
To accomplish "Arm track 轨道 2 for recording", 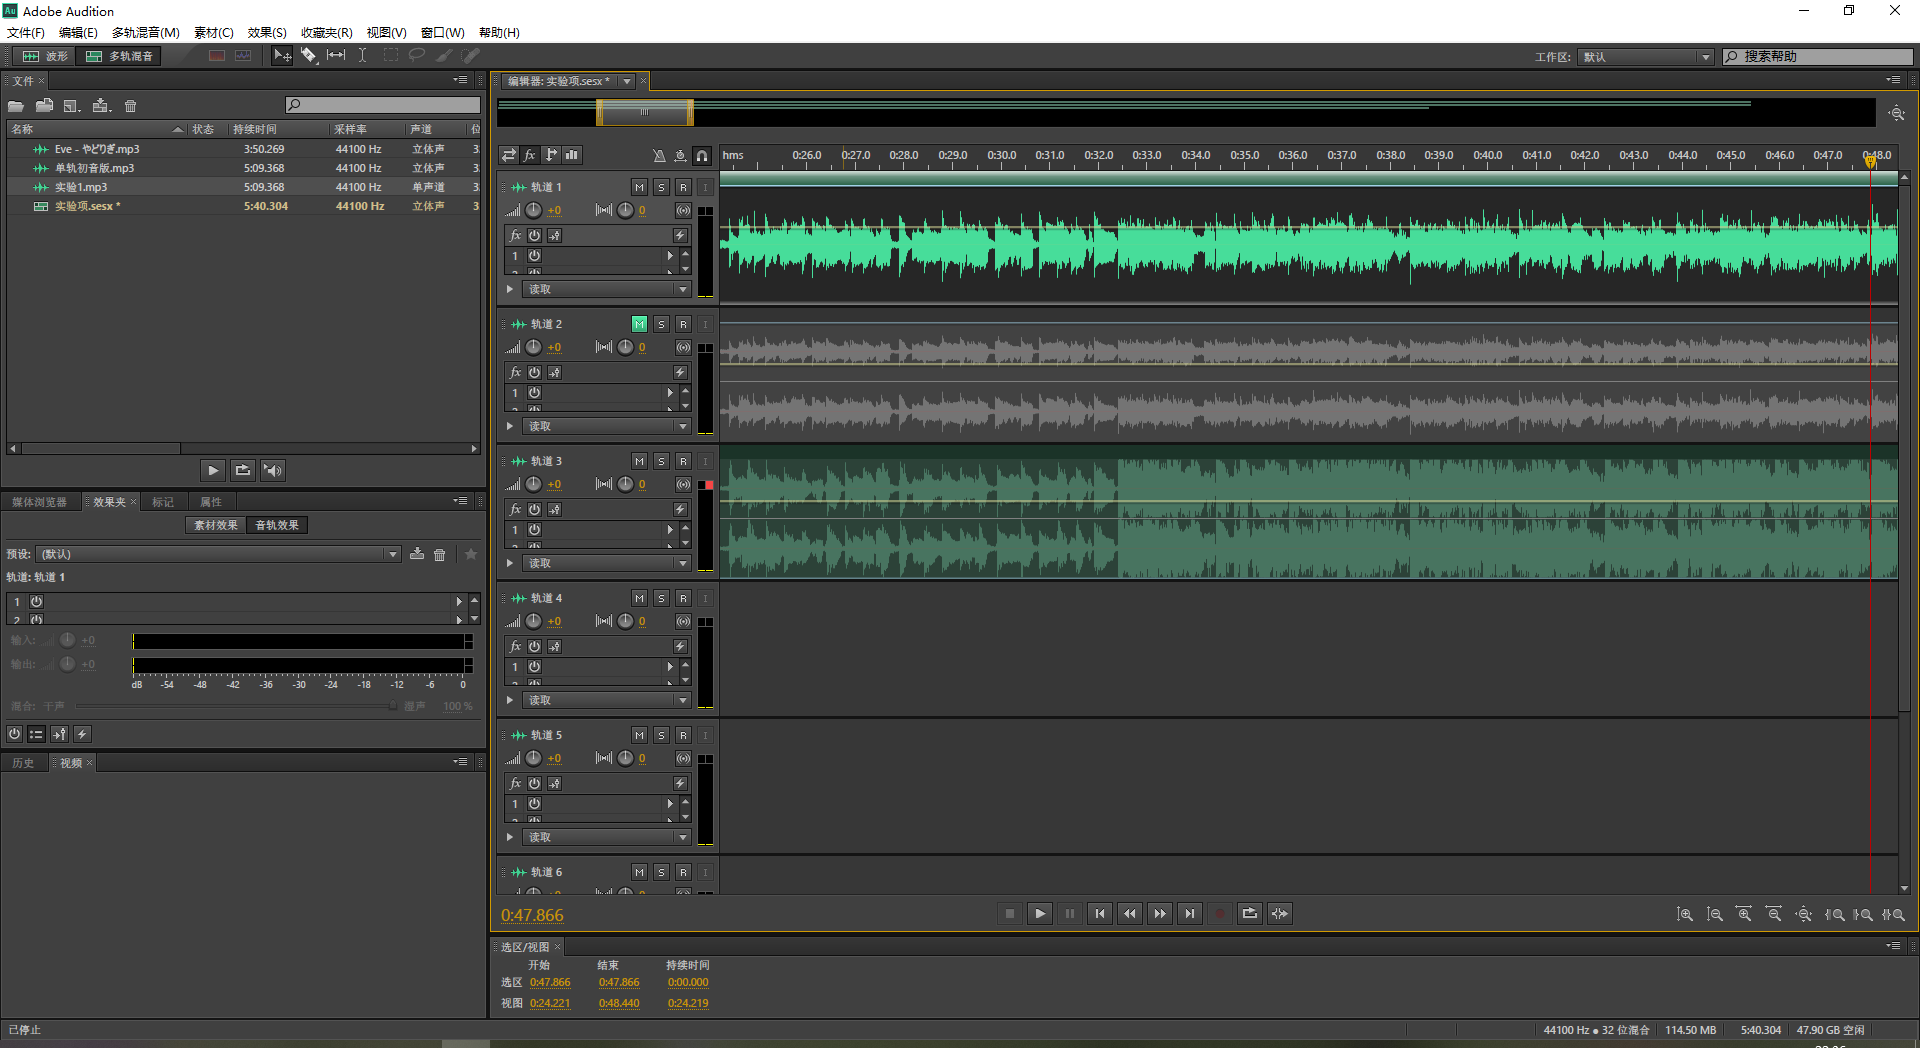I will click(683, 324).
